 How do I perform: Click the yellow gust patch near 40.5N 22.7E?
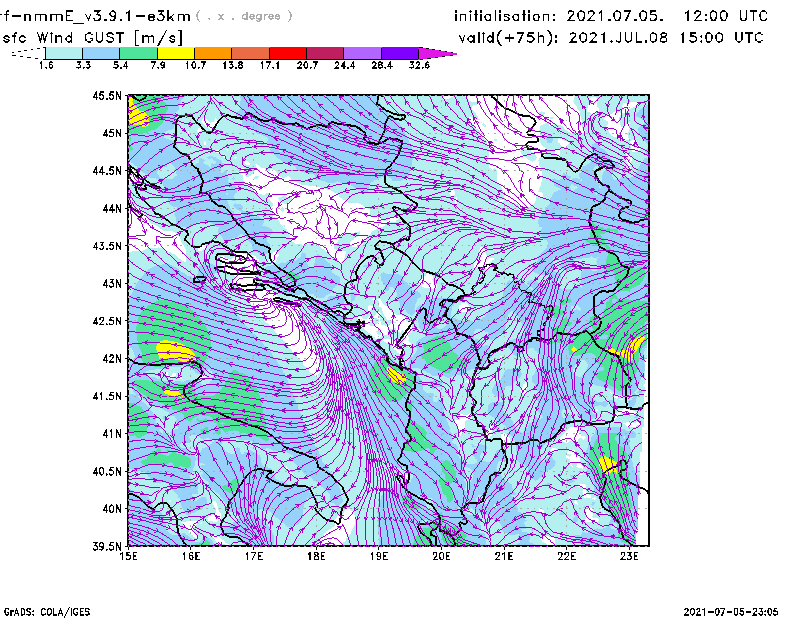coord(608,465)
